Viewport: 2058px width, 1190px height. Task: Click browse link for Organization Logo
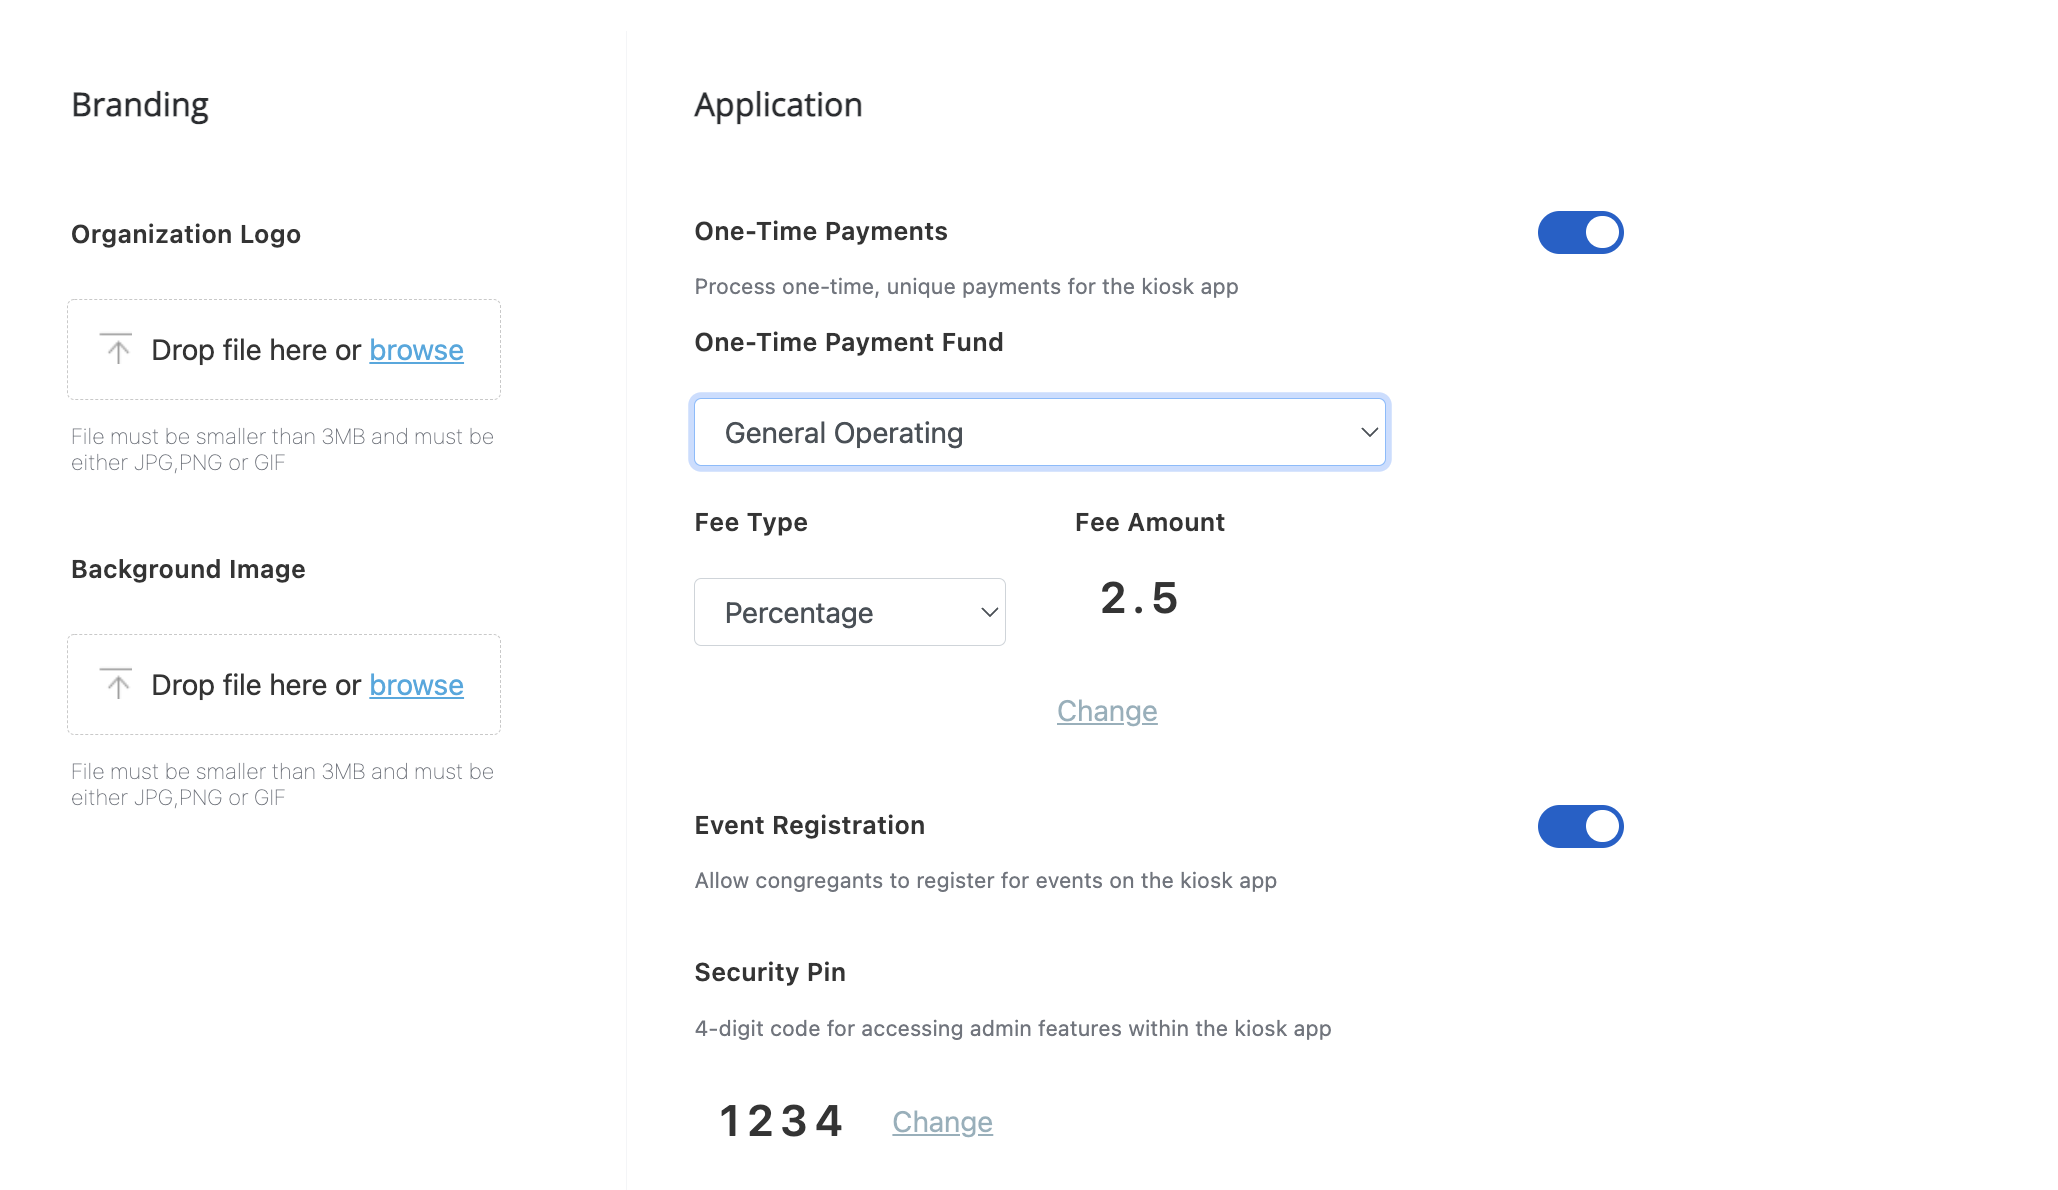(416, 350)
